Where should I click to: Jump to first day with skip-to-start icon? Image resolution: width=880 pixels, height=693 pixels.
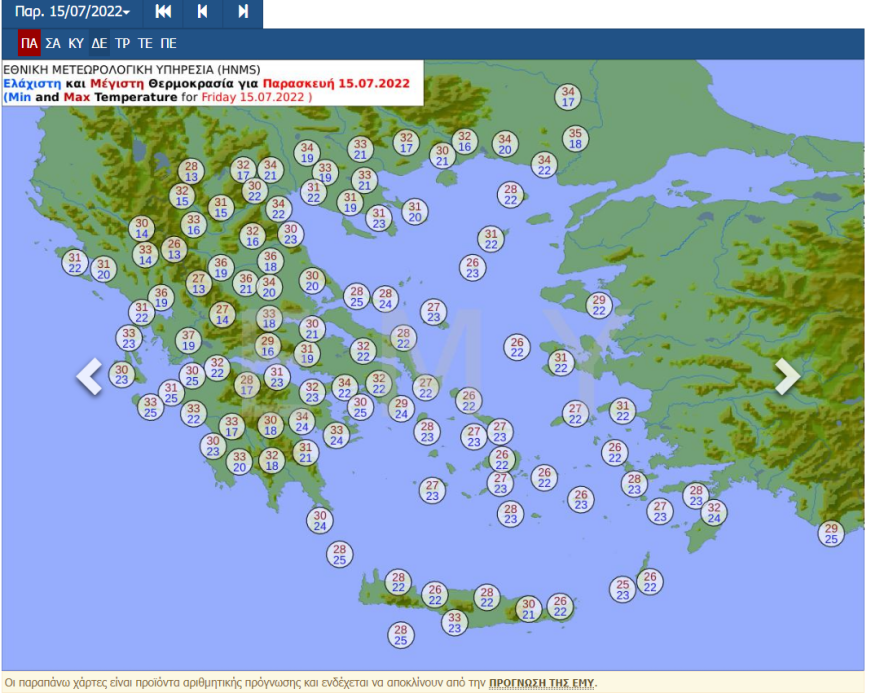point(163,12)
